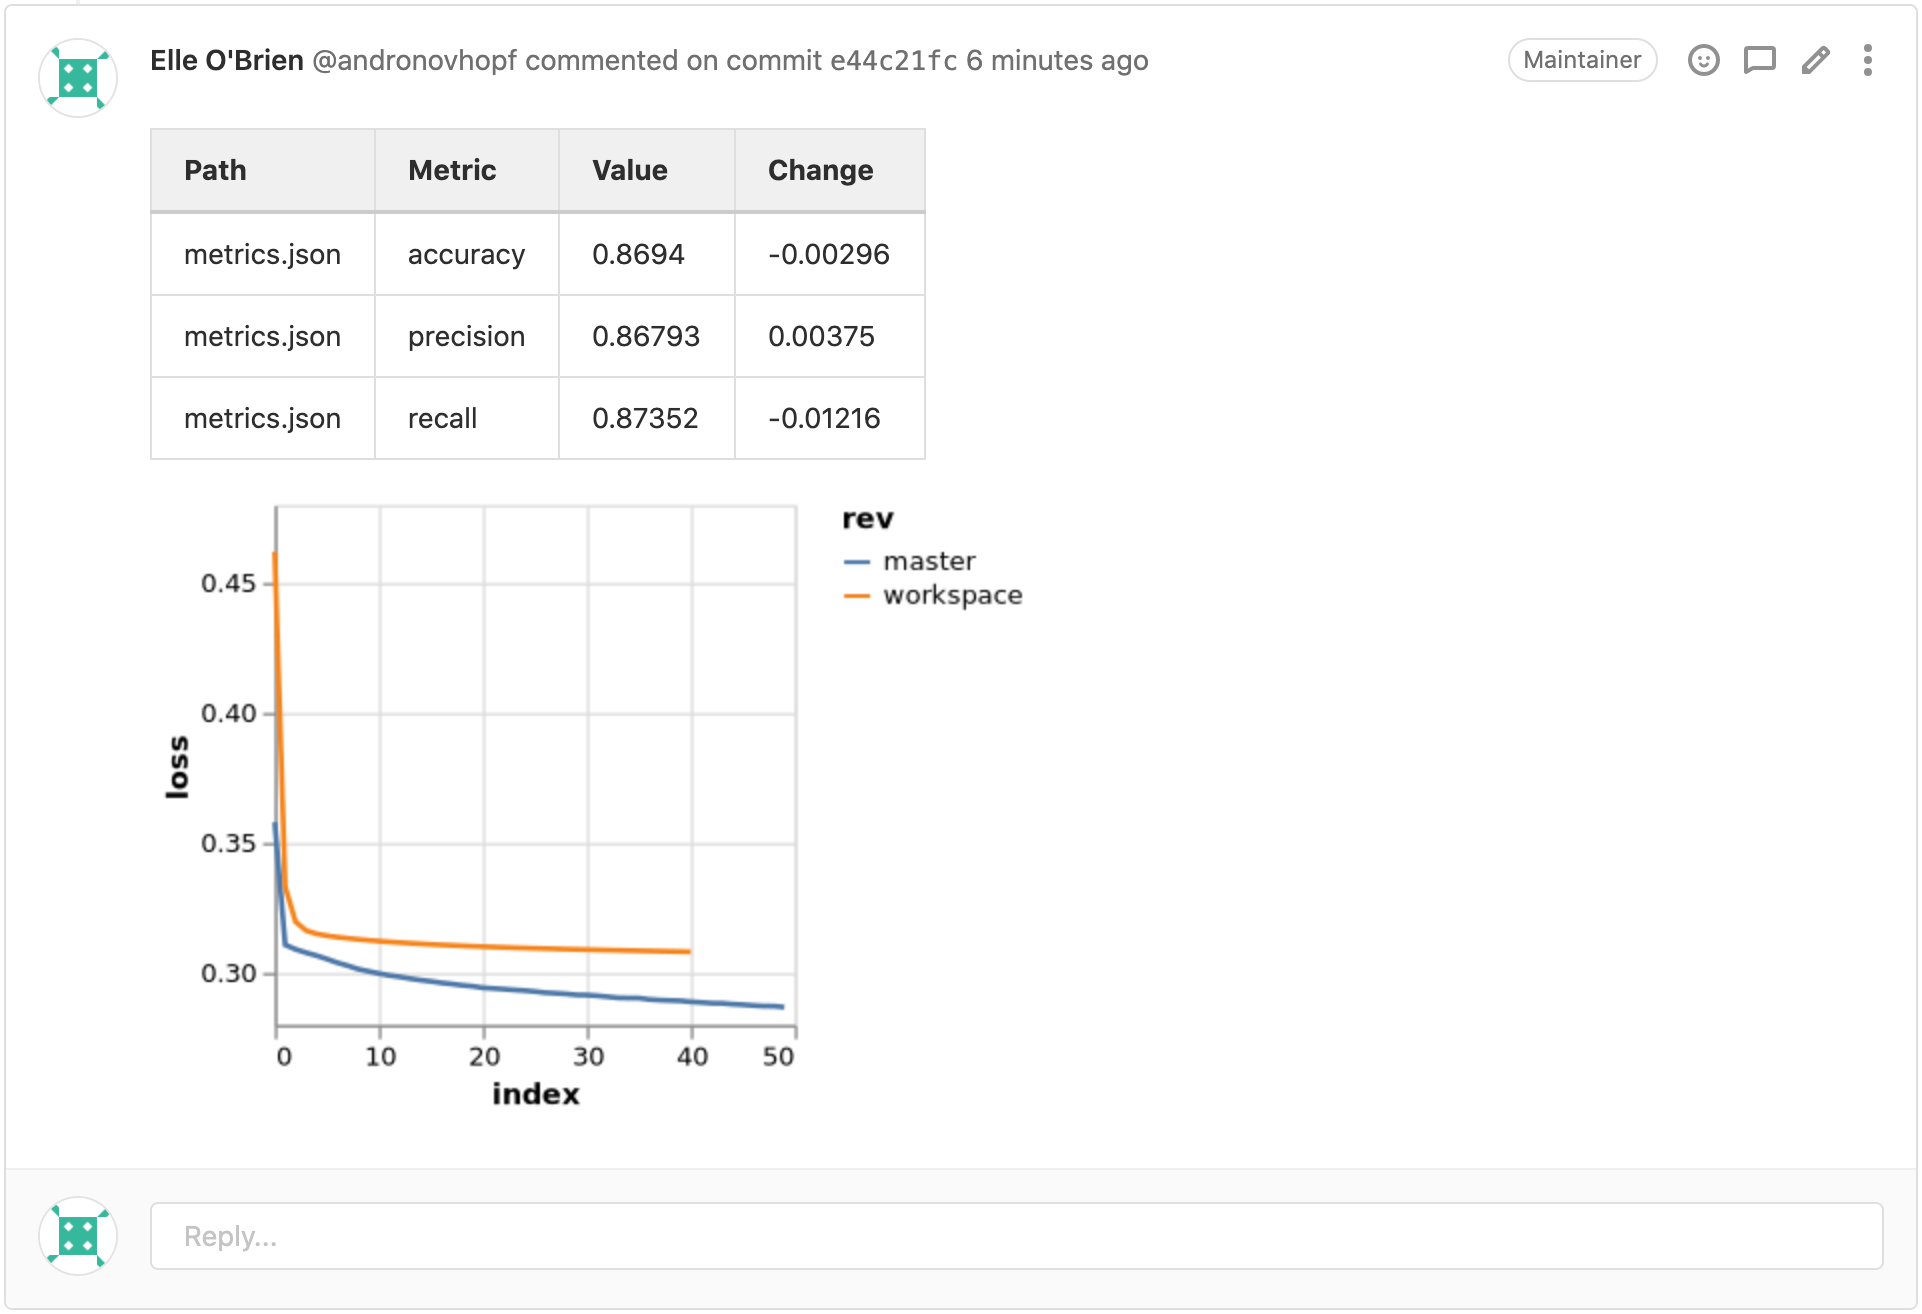Image resolution: width=1922 pixels, height=1314 pixels.
Task: Open the @andronovhopf profile link
Action: coord(414,60)
